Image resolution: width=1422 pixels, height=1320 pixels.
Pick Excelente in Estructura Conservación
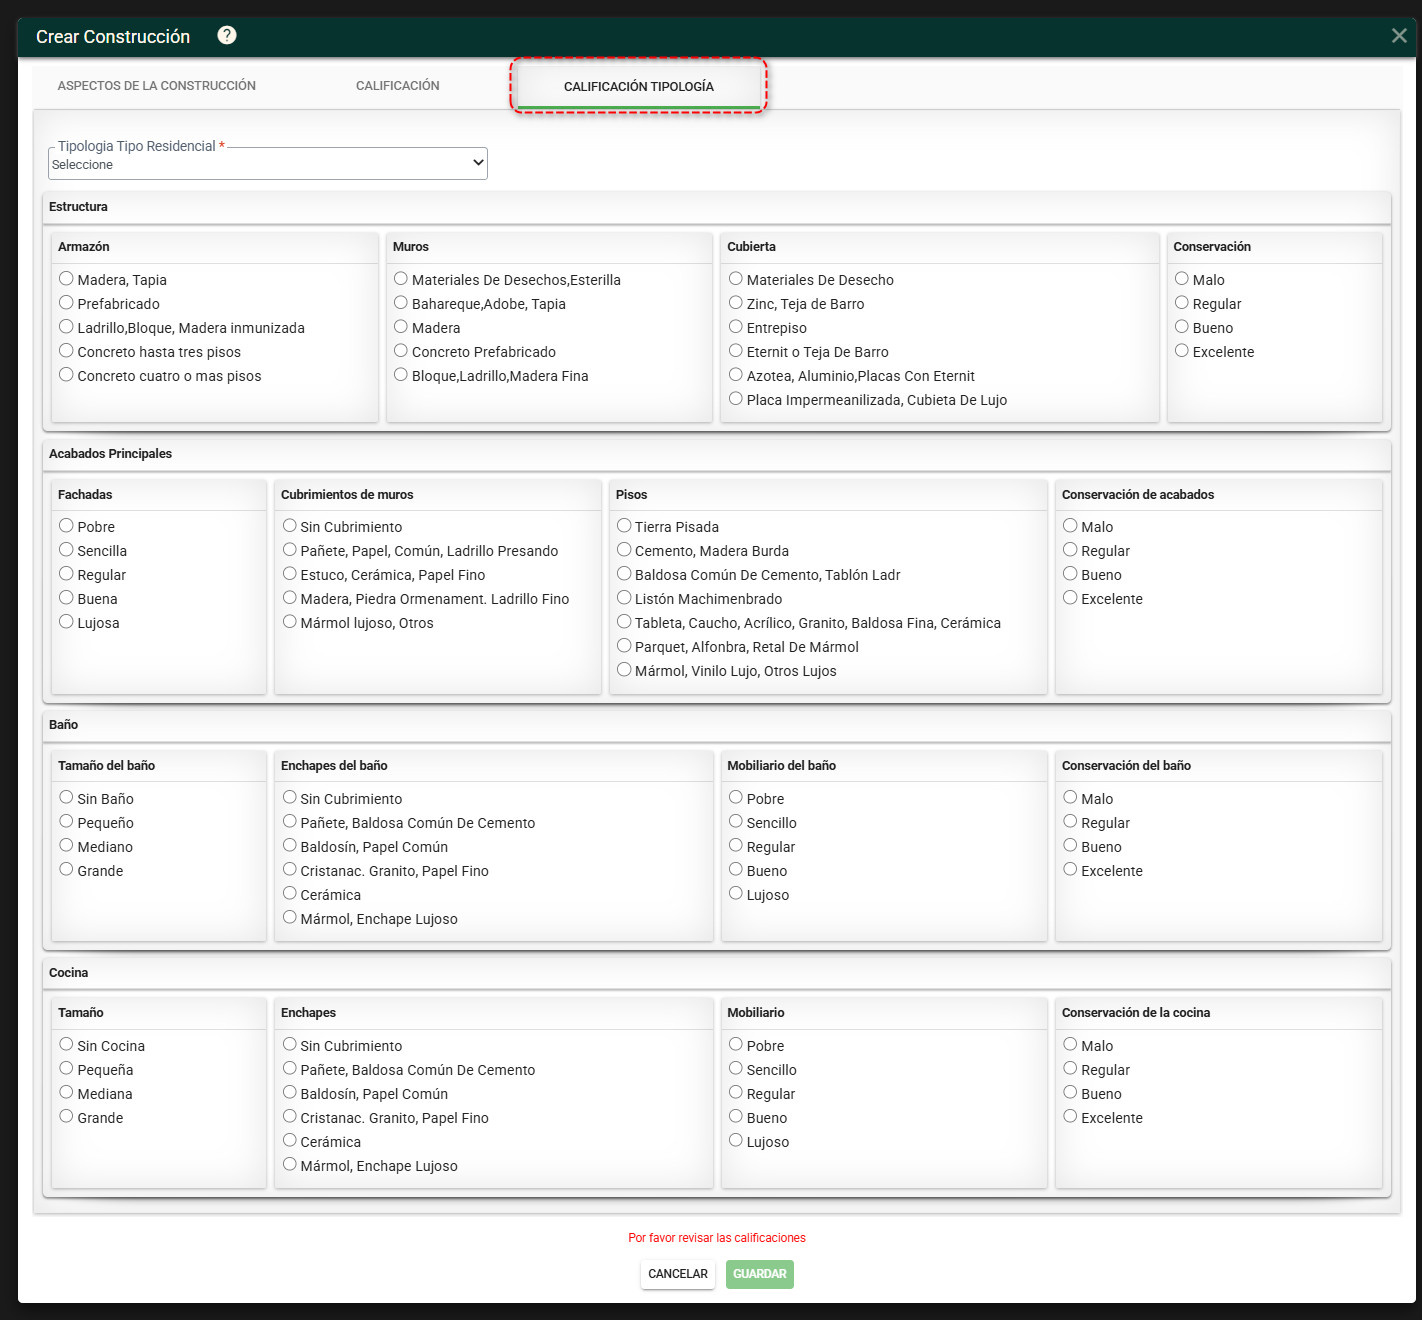click(1182, 351)
